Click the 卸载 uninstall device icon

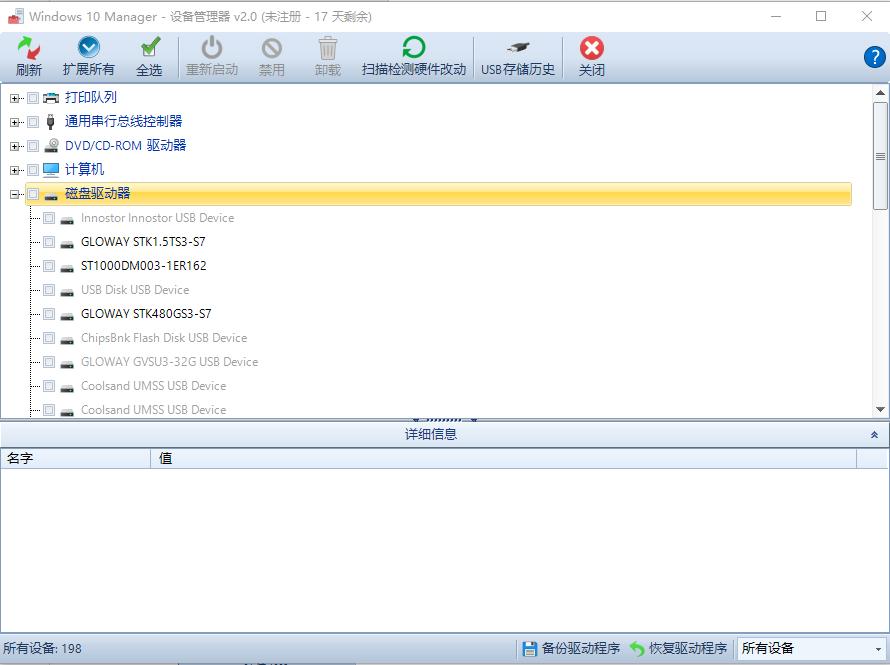coord(326,46)
